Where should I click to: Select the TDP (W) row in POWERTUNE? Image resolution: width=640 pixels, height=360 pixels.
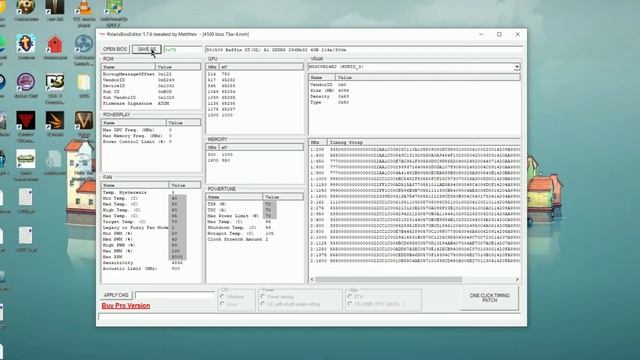click(255, 204)
